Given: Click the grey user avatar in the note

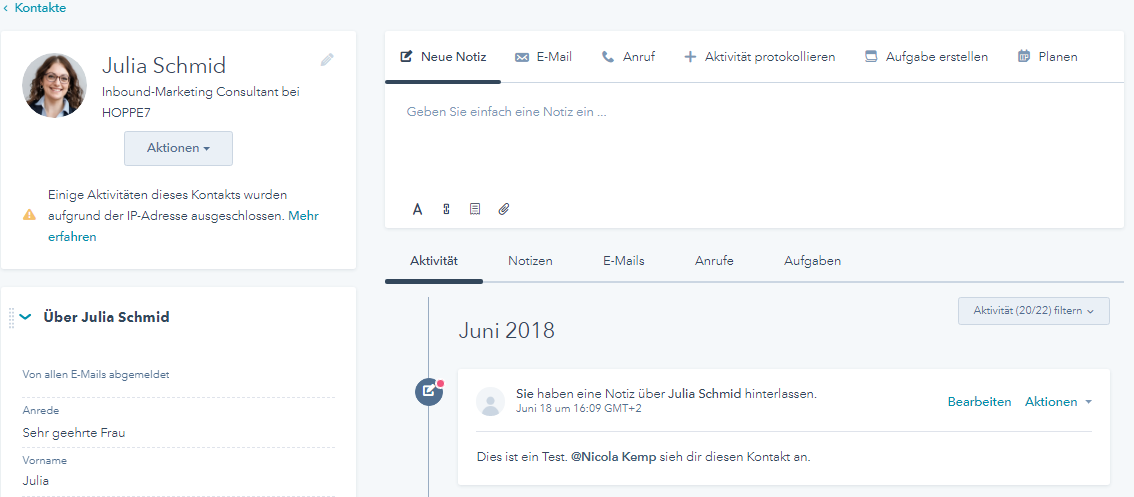Looking at the screenshot, I should pyautogui.click(x=490, y=402).
